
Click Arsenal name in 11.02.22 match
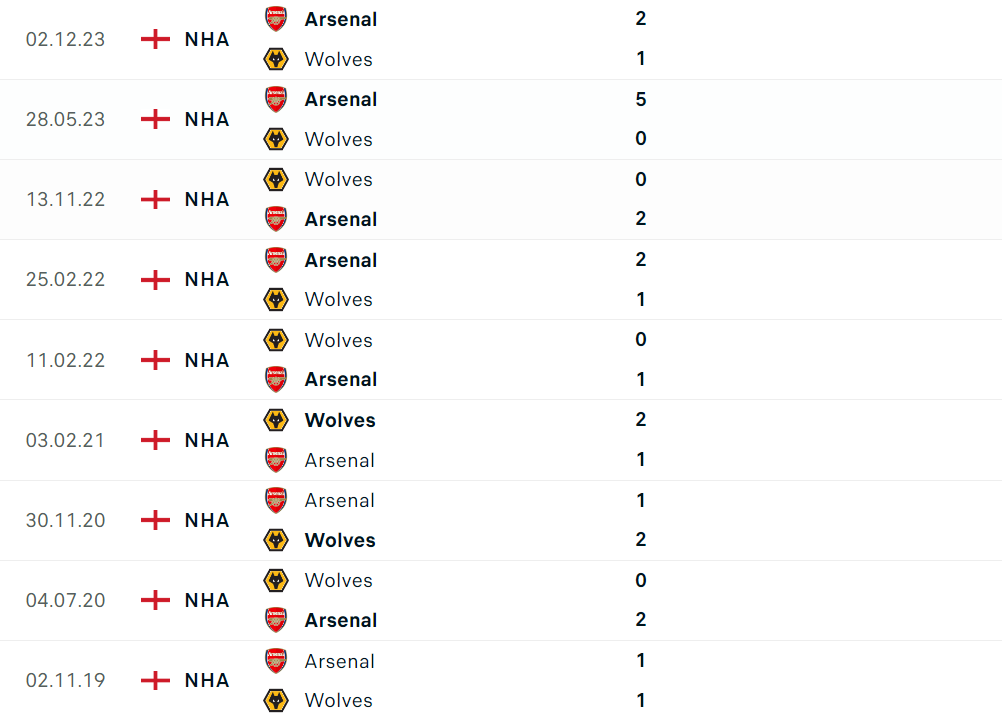click(340, 379)
